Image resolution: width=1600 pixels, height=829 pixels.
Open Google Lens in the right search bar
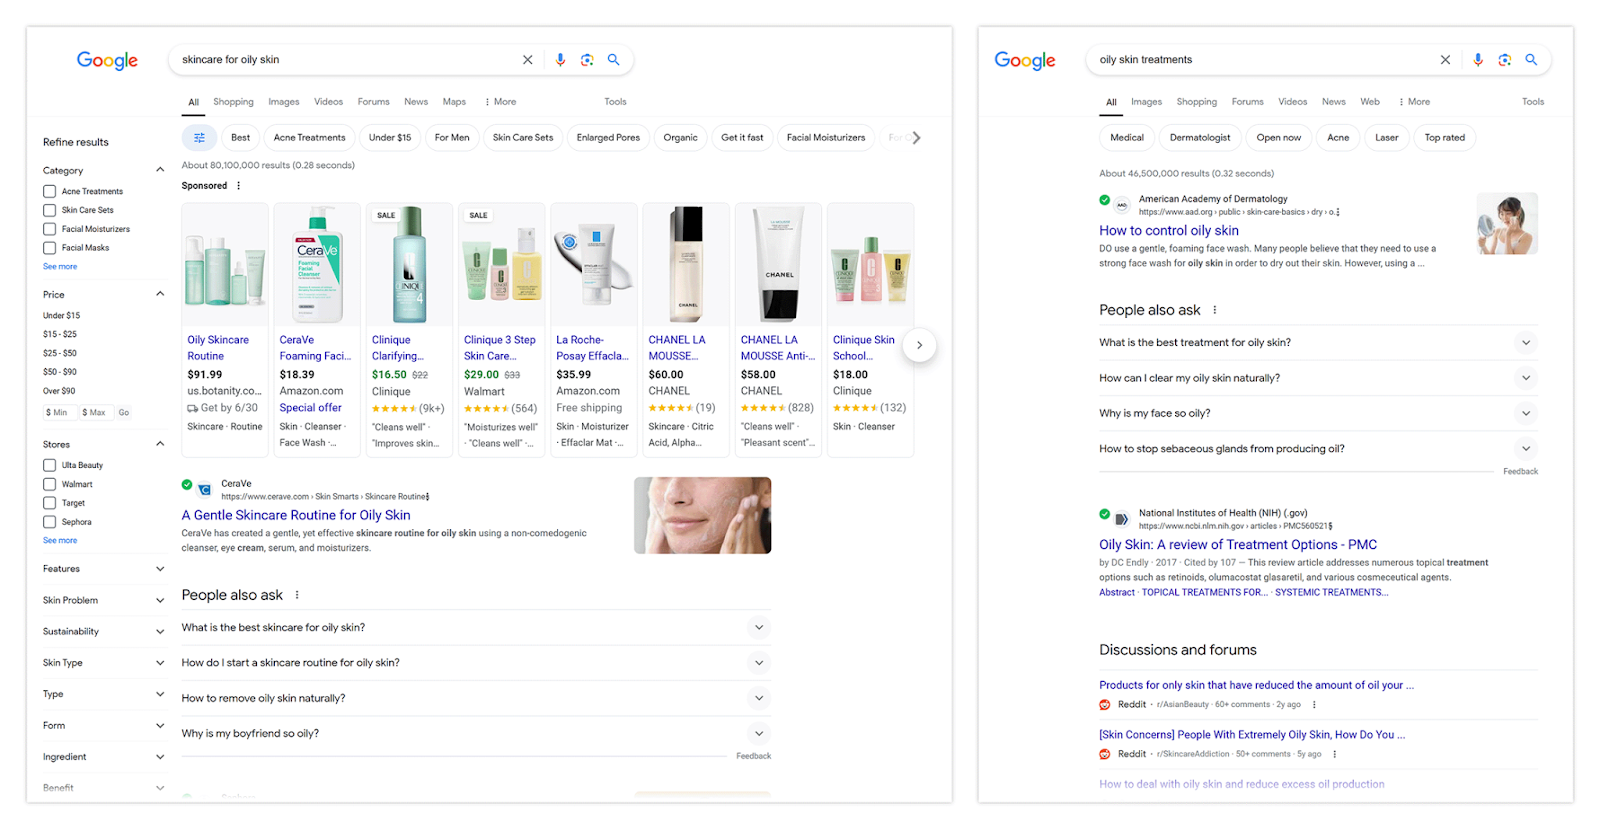1505,60
